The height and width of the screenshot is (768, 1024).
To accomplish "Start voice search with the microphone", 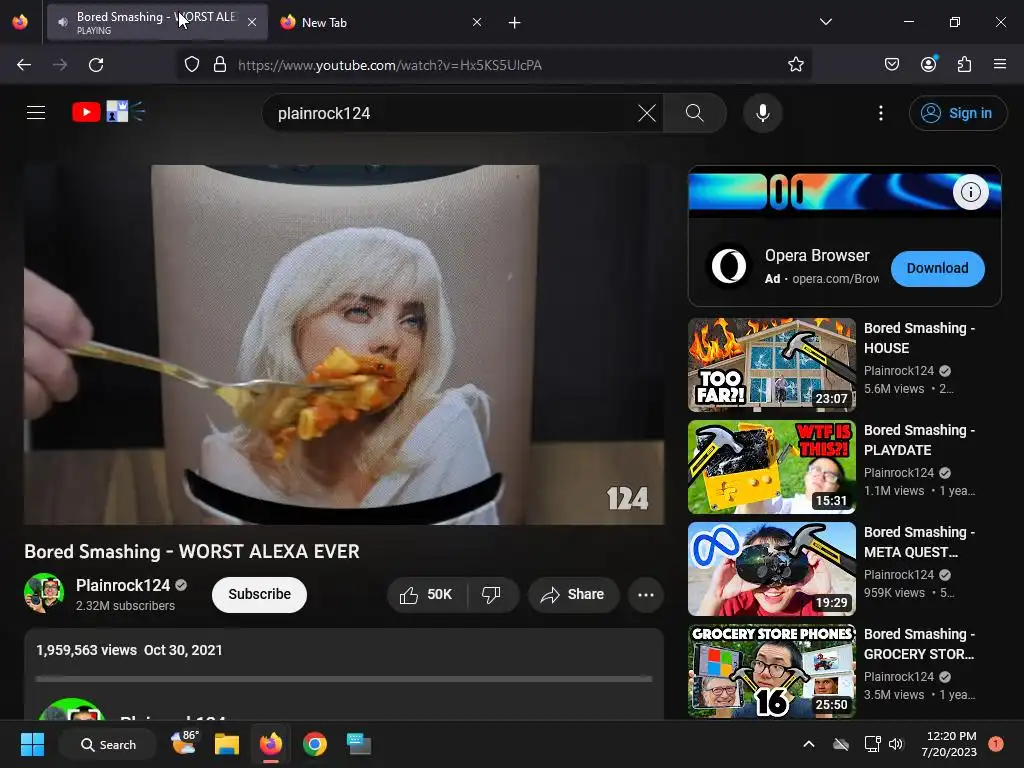I will pyautogui.click(x=763, y=114).
